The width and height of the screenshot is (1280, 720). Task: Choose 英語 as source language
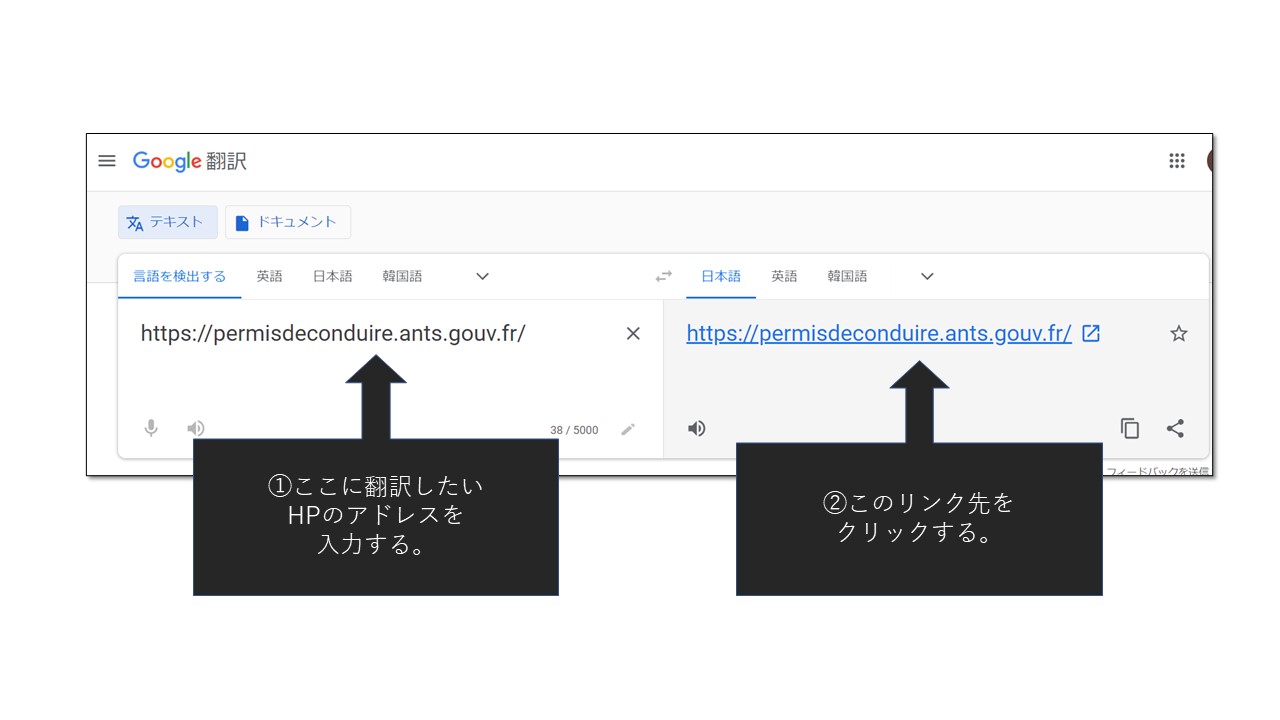[269, 277]
